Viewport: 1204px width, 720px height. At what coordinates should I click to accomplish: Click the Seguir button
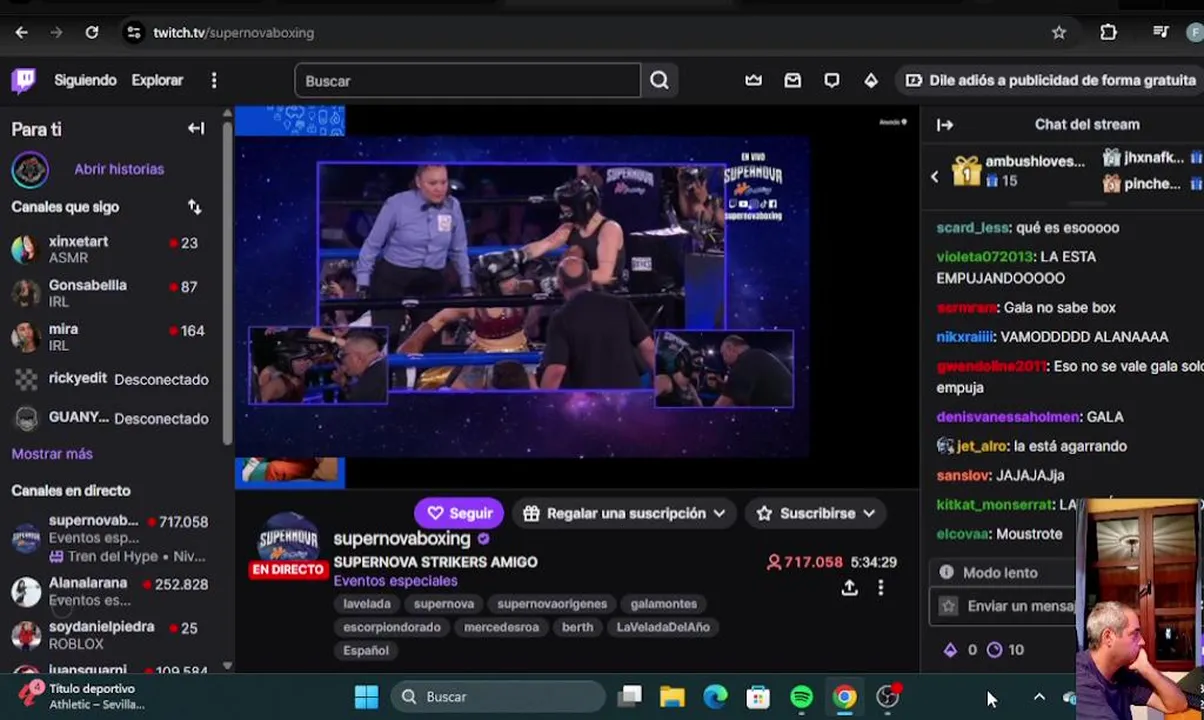coord(459,513)
